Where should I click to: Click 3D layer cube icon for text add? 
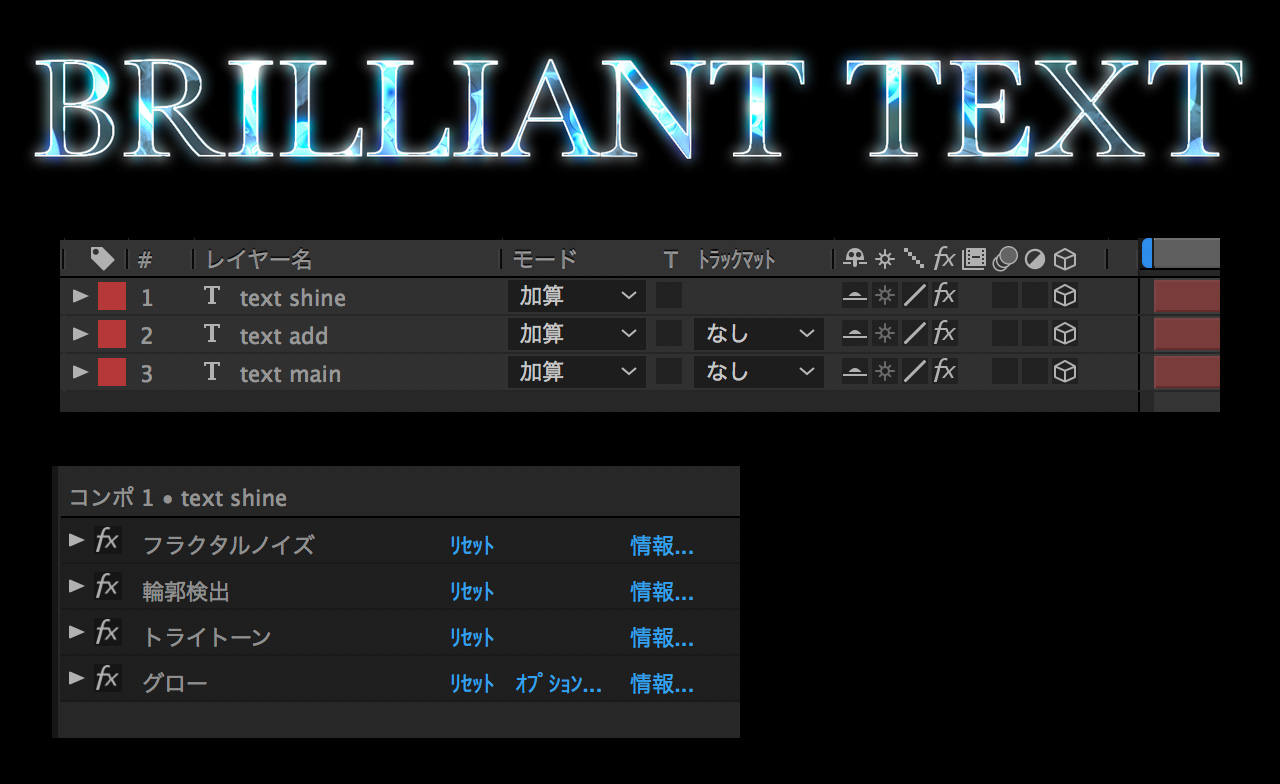[1066, 333]
